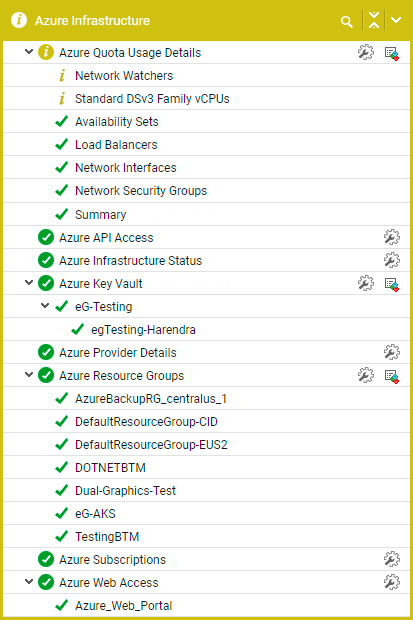This screenshot has width=413, height=620.
Task: Click green status icon of Azure API Access
Action: coord(46,237)
